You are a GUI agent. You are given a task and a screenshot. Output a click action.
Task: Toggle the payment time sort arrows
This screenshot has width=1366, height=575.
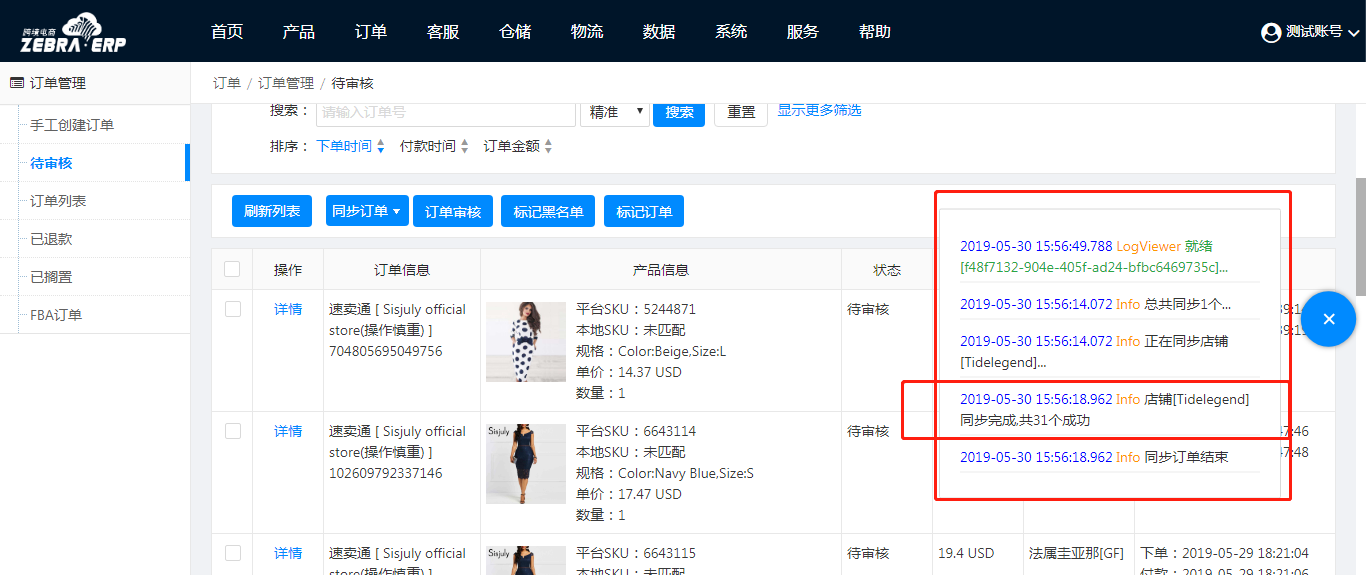coord(464,147)
